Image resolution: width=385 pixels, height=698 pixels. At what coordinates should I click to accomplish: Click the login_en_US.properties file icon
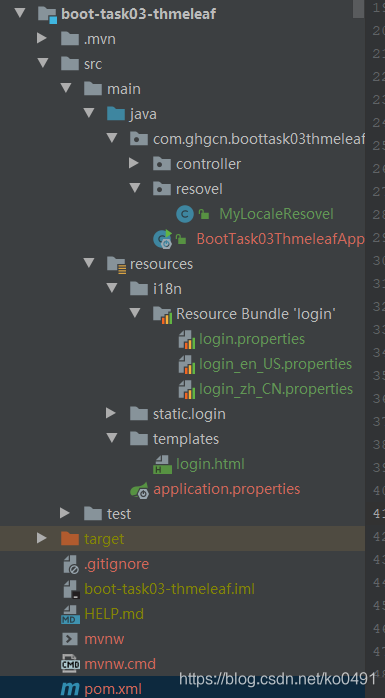(x=187, y=364)
